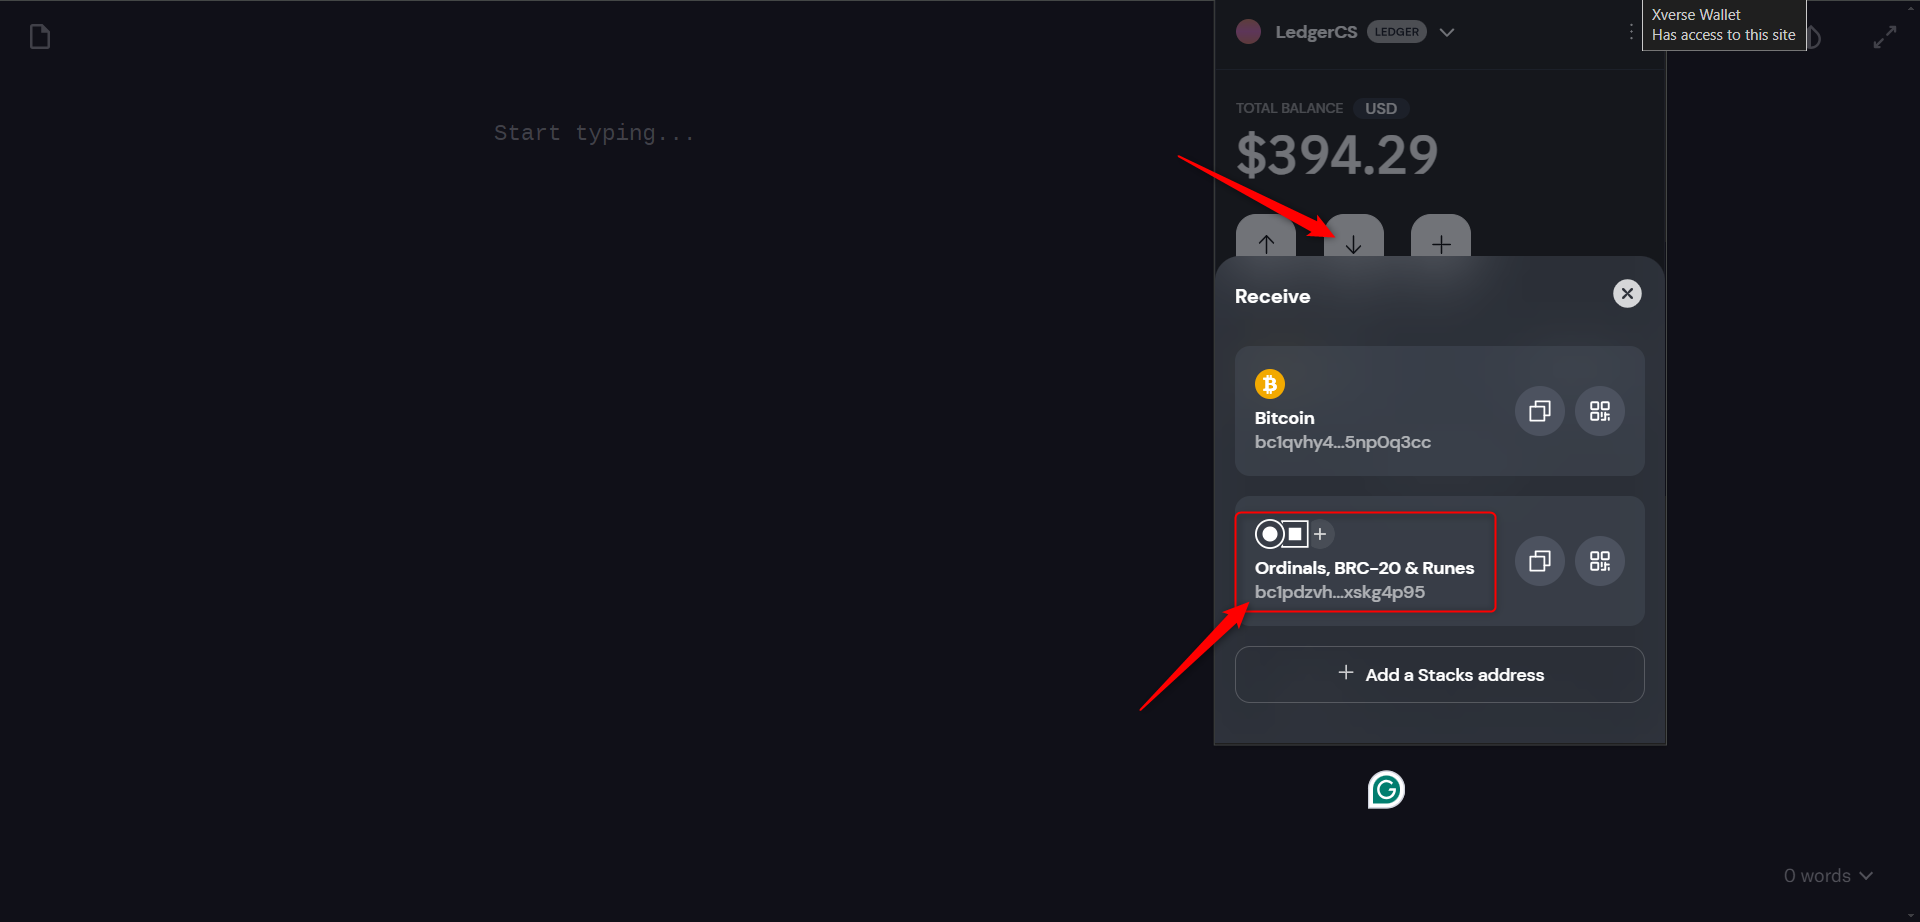Viewport: 1920px width, 922px height.
Task: Close the Receive panel
Action: [x=1627, y=294]
